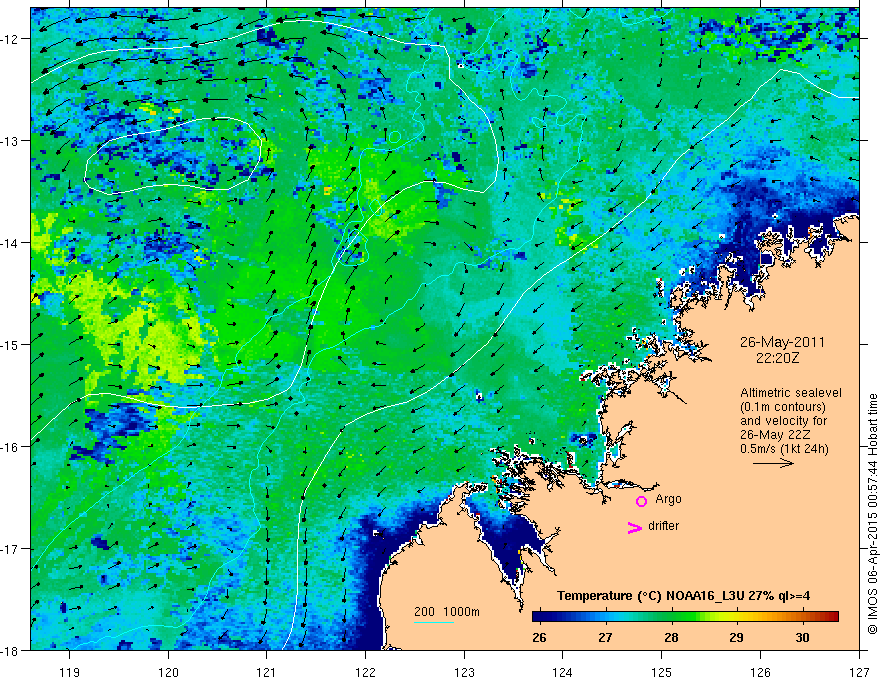Click the 200 1000m depth label
880x680 pixels.
click(447, 612)
